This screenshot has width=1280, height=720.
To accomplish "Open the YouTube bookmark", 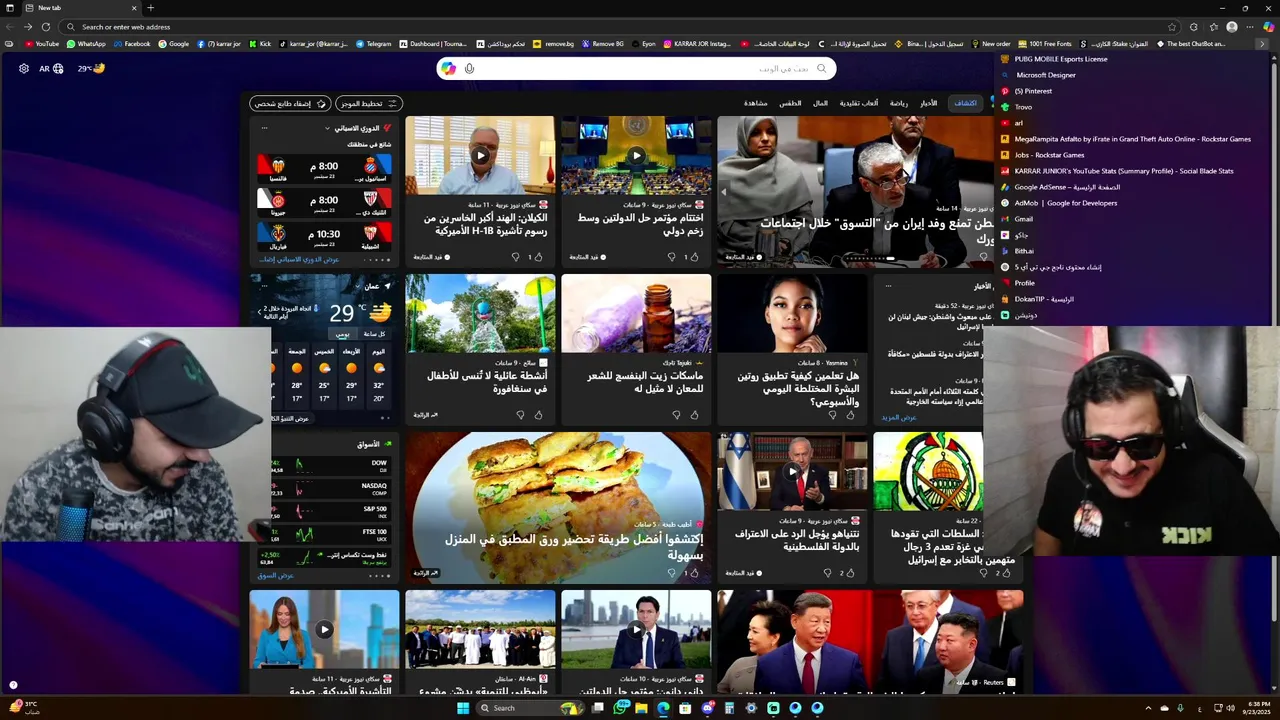I will pos(42,44).
